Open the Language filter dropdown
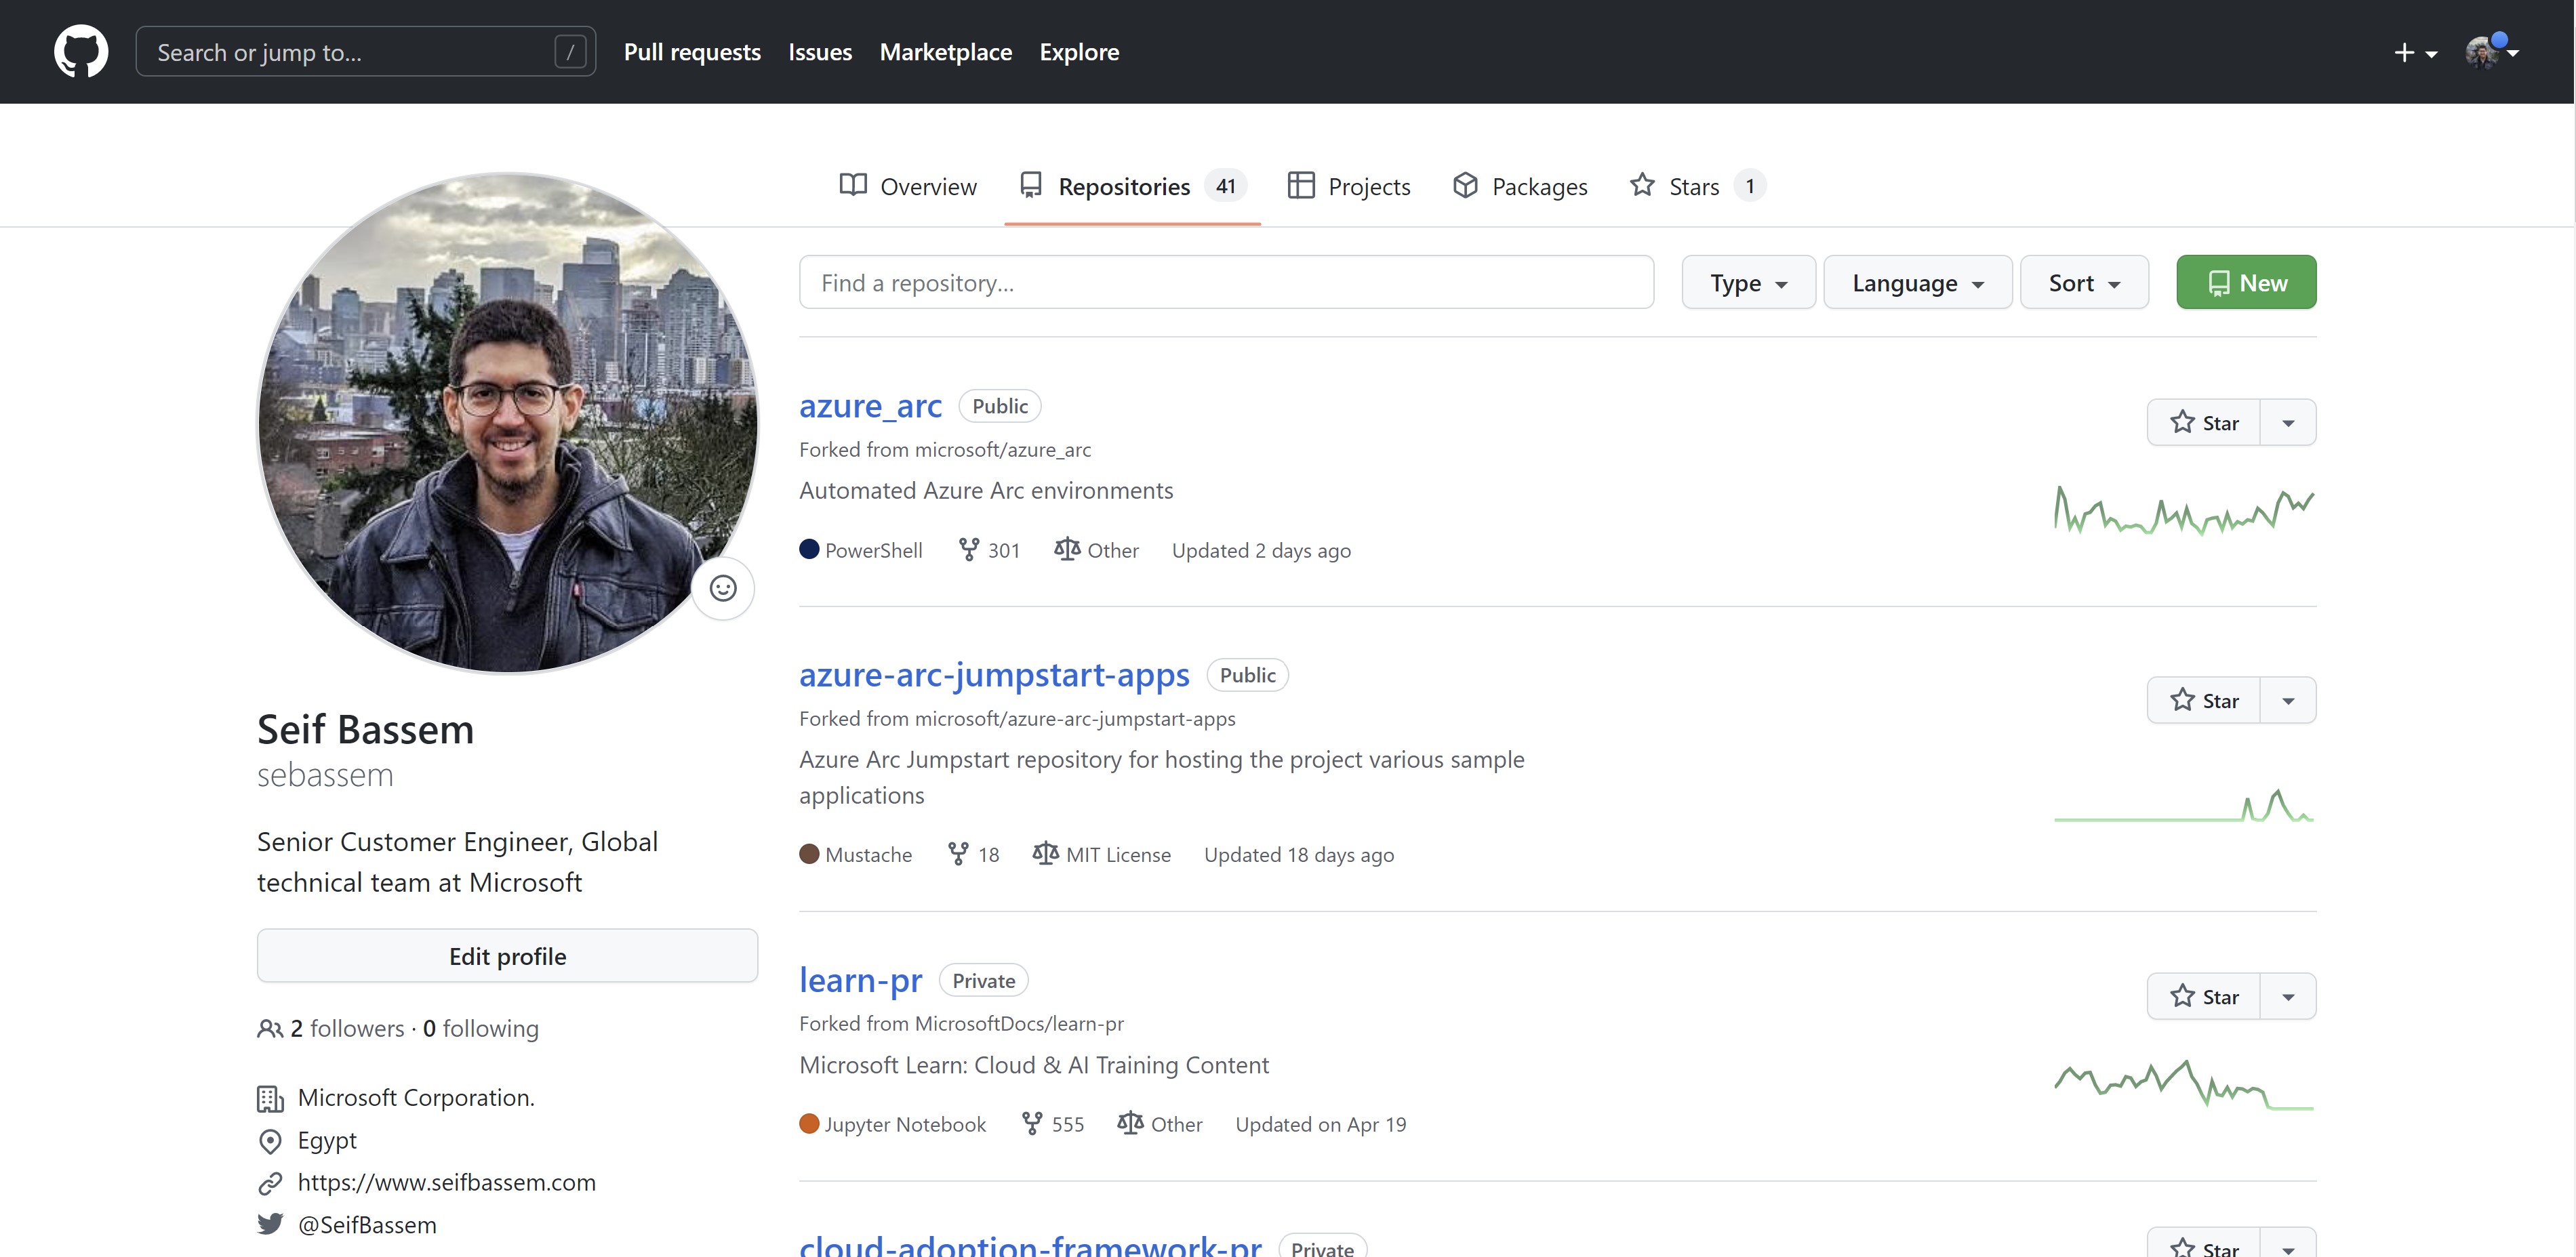Screen dimensions: 2576x1257 pos(1917,282)
